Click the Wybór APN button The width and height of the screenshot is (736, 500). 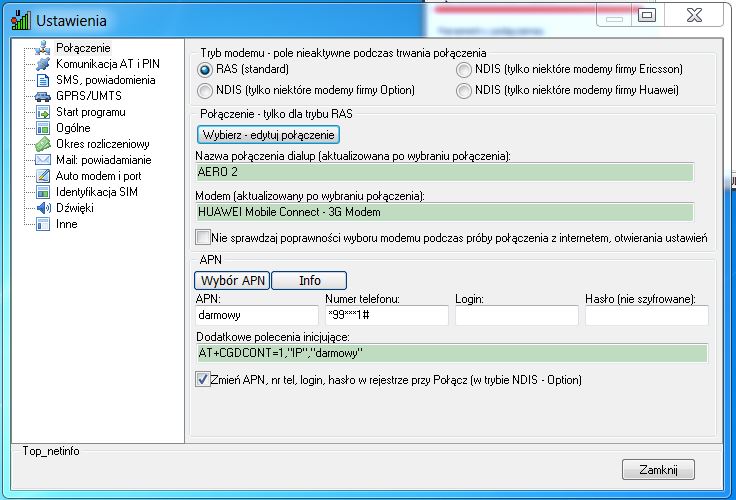232,281
